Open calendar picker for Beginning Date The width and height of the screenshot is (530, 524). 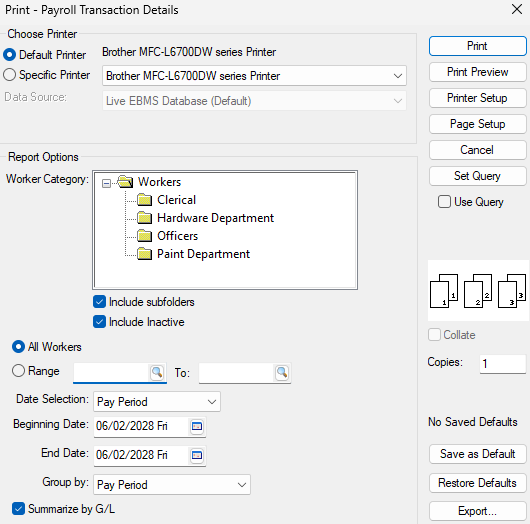click(197, 426)
